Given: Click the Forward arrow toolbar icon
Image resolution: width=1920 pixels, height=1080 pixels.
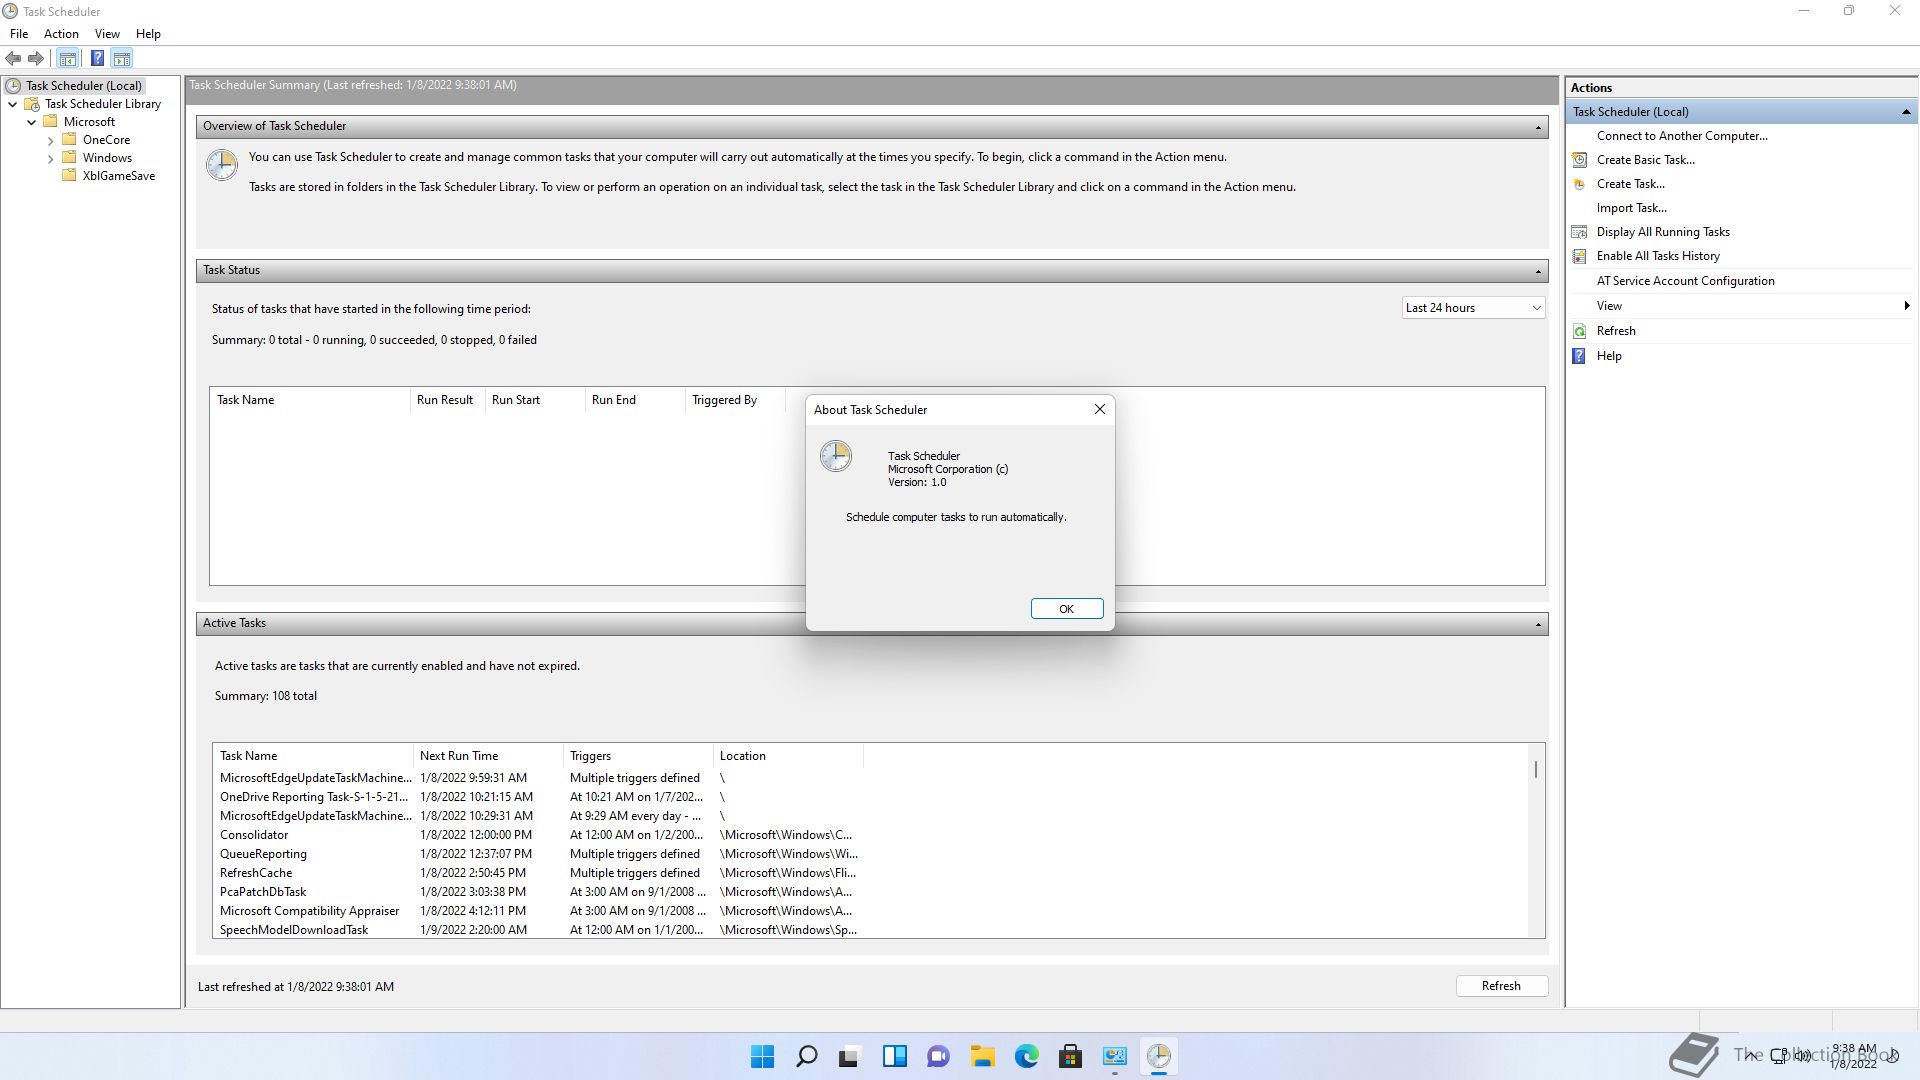Looking at the screenshot, I should [36, 59].
